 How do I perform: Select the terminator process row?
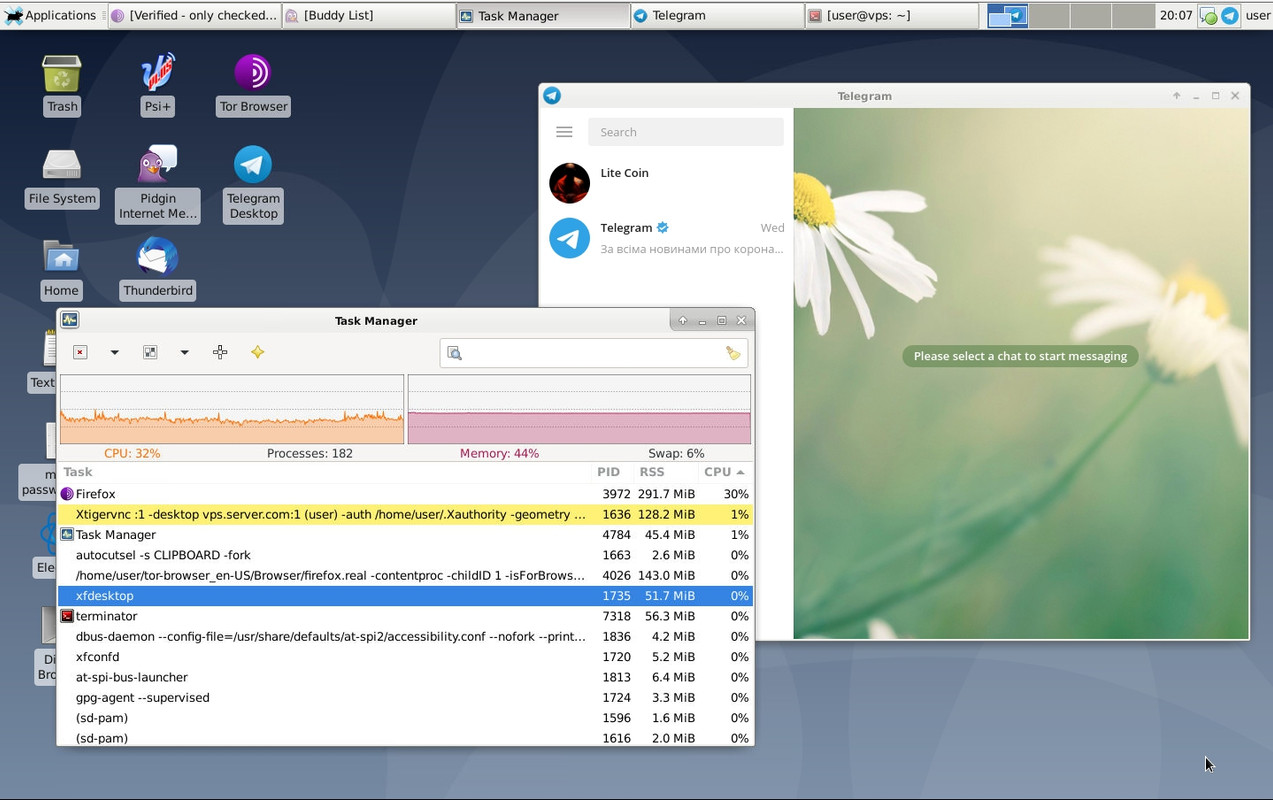(x=405, y=616)
